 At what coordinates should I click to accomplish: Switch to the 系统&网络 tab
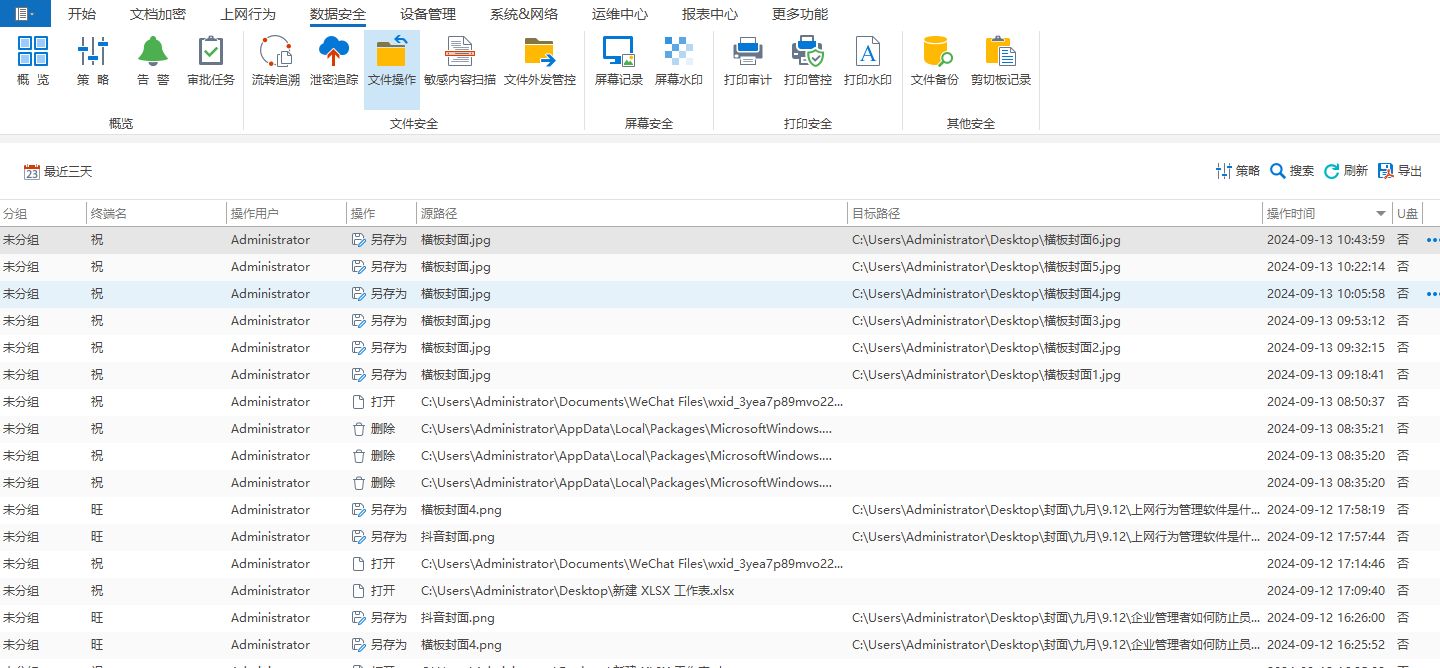[524, 14]
